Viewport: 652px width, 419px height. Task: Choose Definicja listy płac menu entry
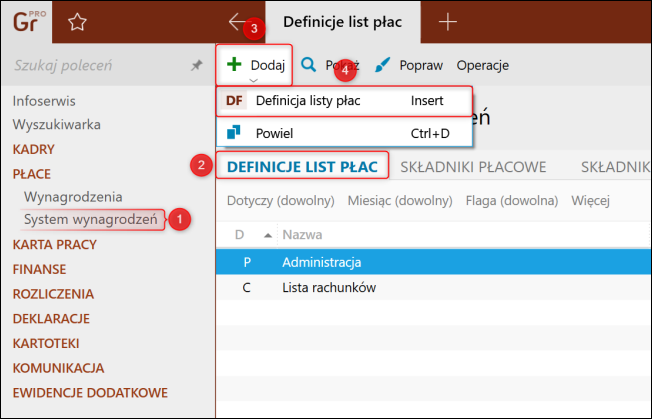click(x=344, y=101)
